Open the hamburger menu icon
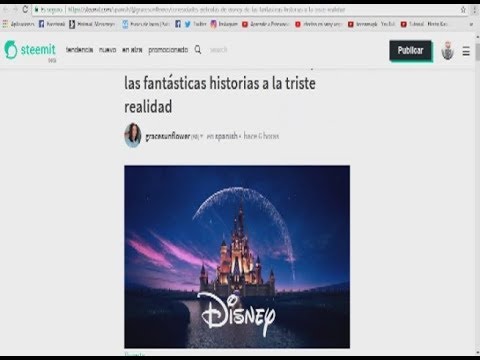The height and width of the screenshot is (360, 480). coord(466,51)
